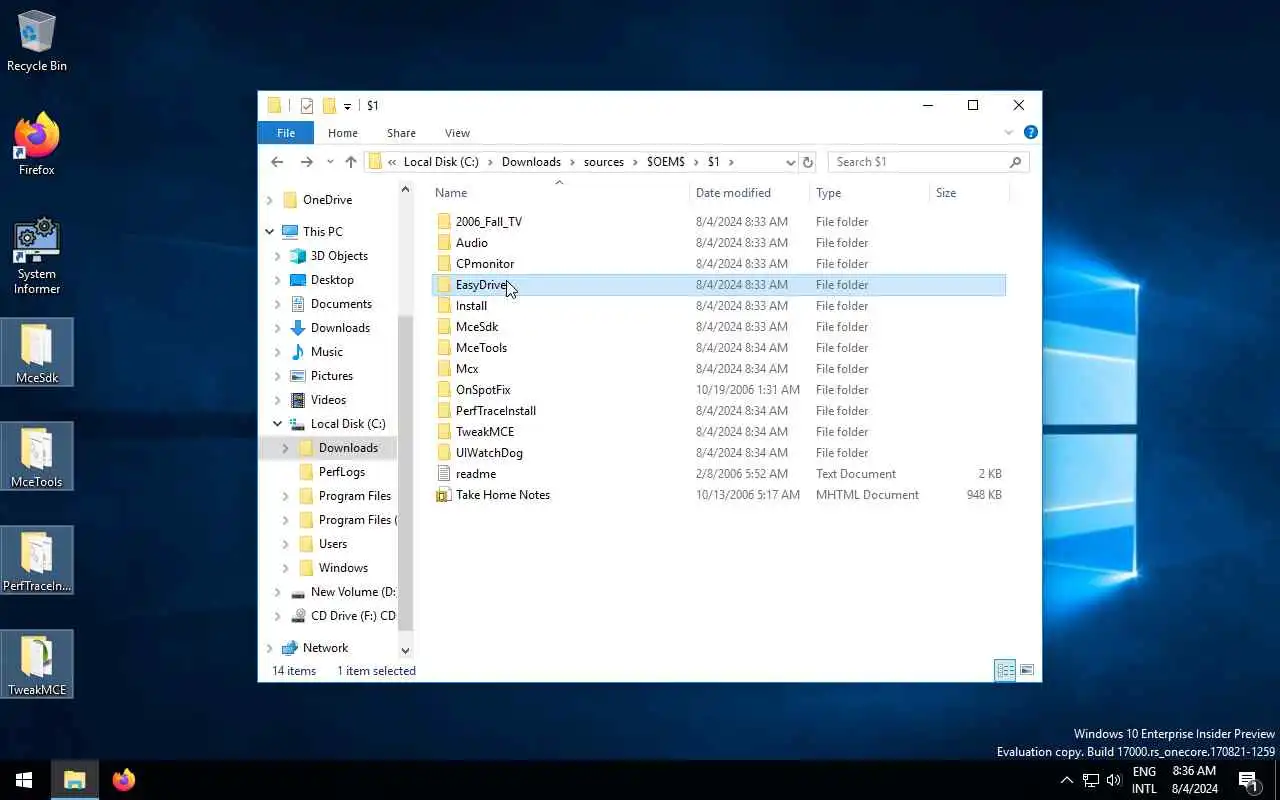Collapse the Local Disk (C:) tree node
Viewport: 1280px width, 800px height.
278,424
